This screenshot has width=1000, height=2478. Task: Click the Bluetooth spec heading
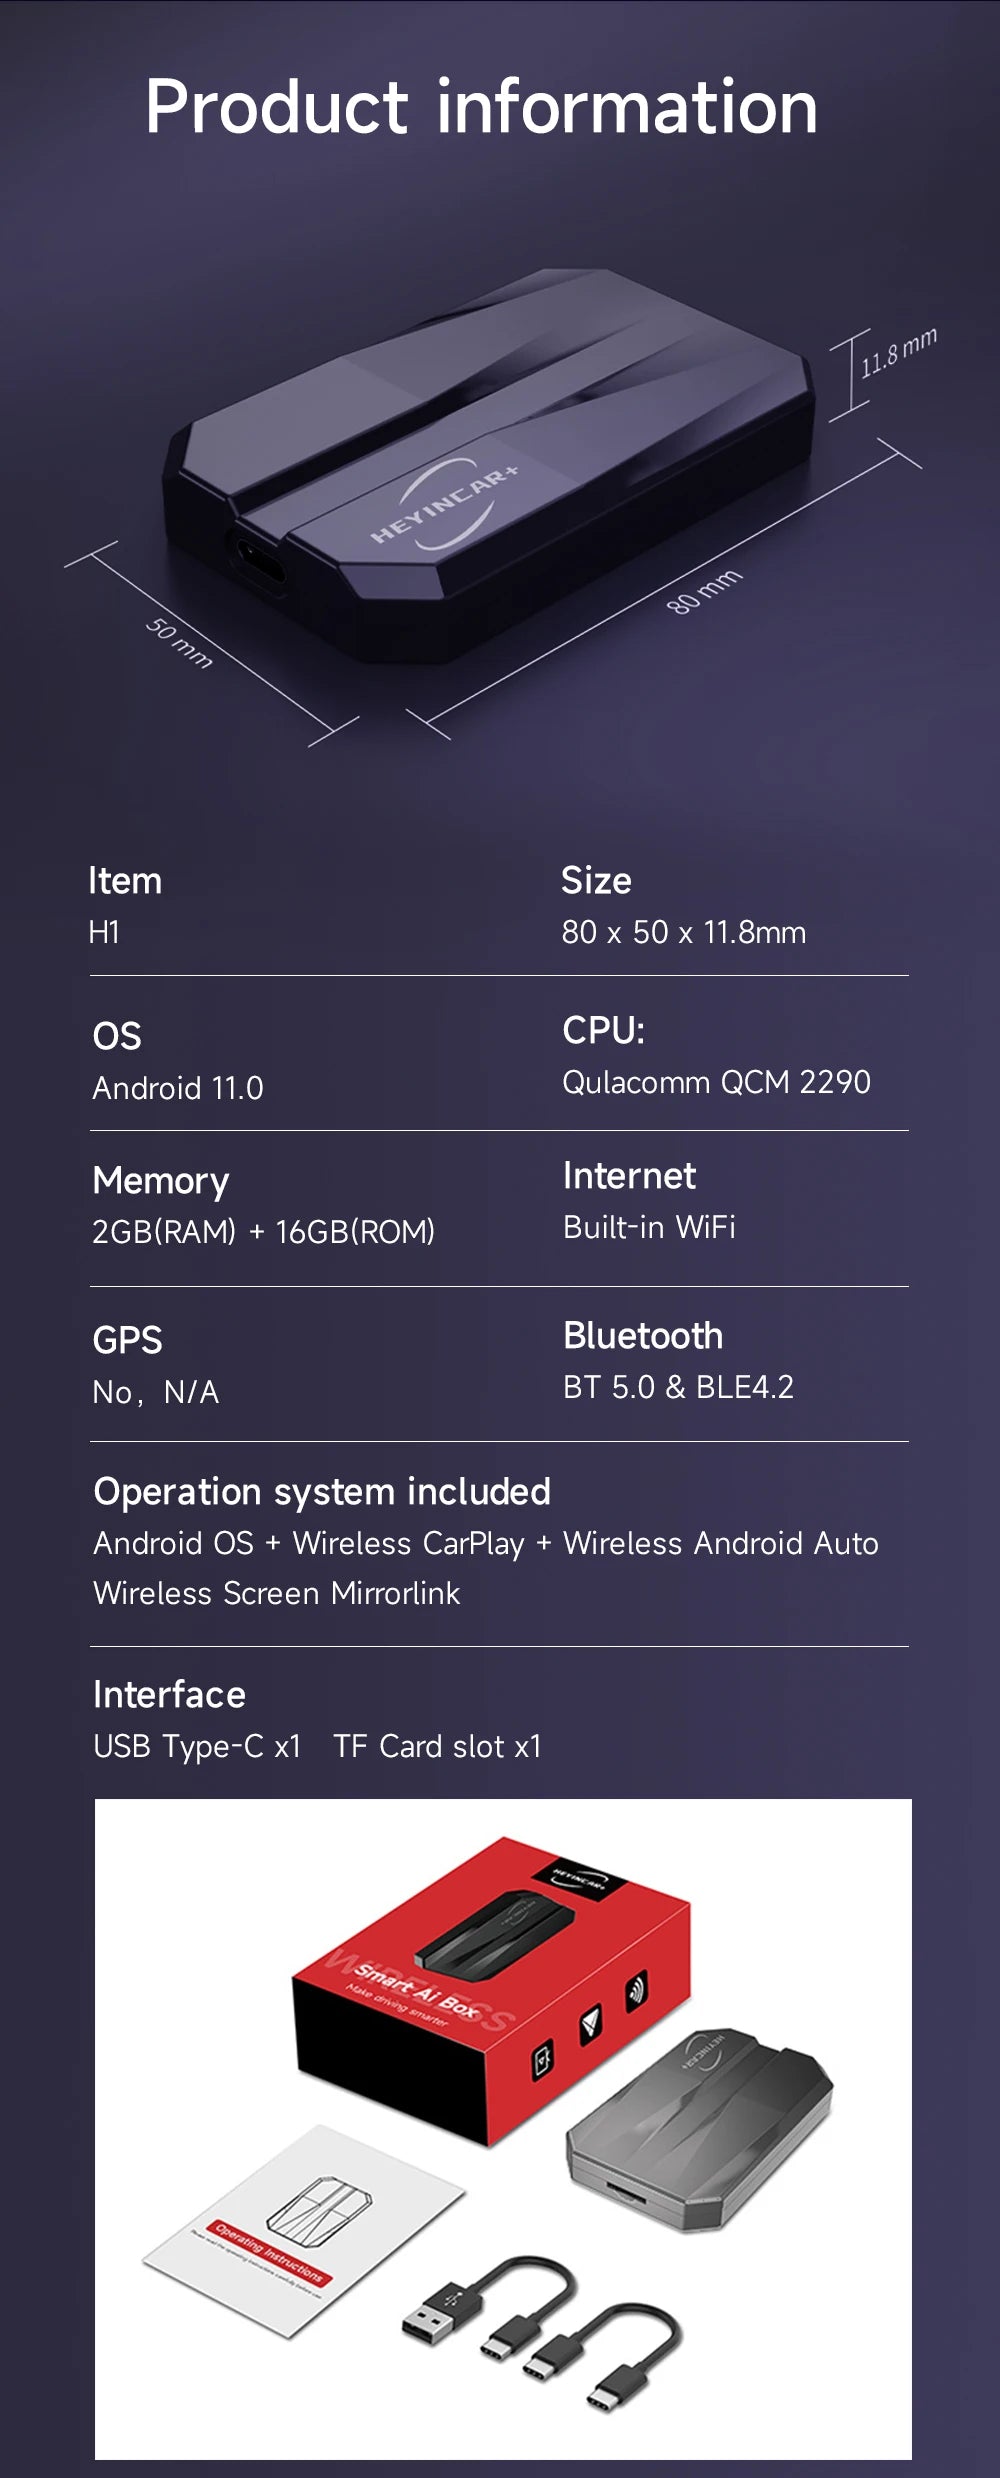point(643,1336)
